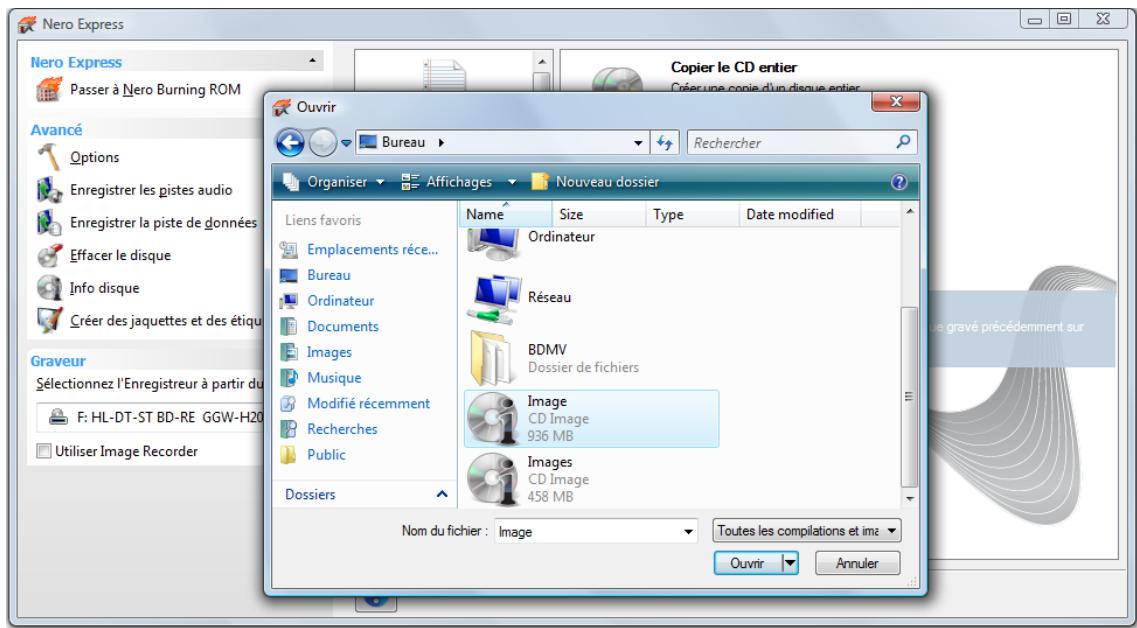The image size is (1137, 628).
Task: Sort by Name column header
Action: [506, 215]
